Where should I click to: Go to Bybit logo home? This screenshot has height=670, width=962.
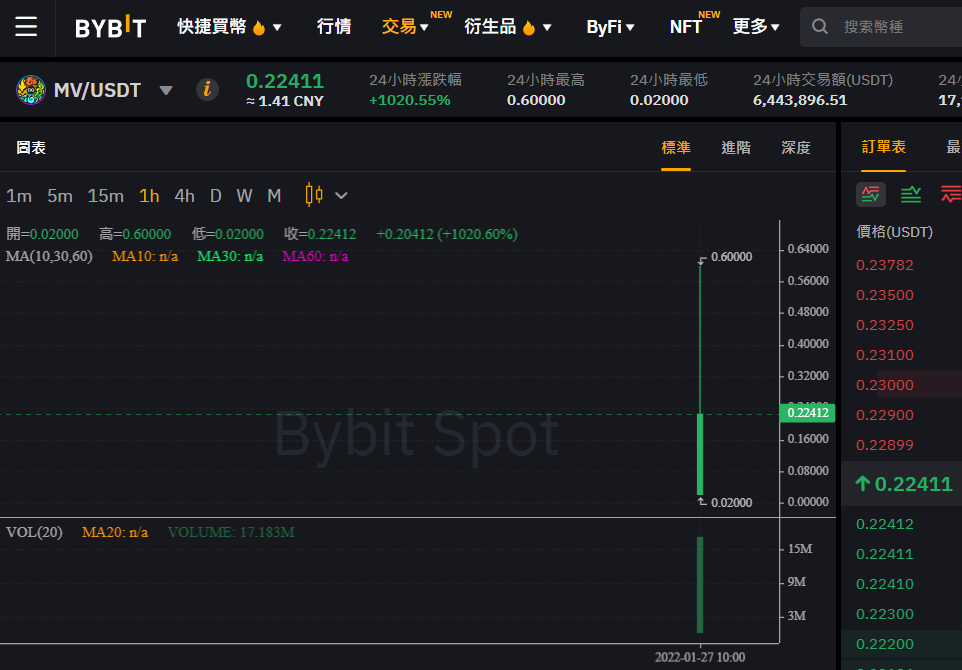110,27
